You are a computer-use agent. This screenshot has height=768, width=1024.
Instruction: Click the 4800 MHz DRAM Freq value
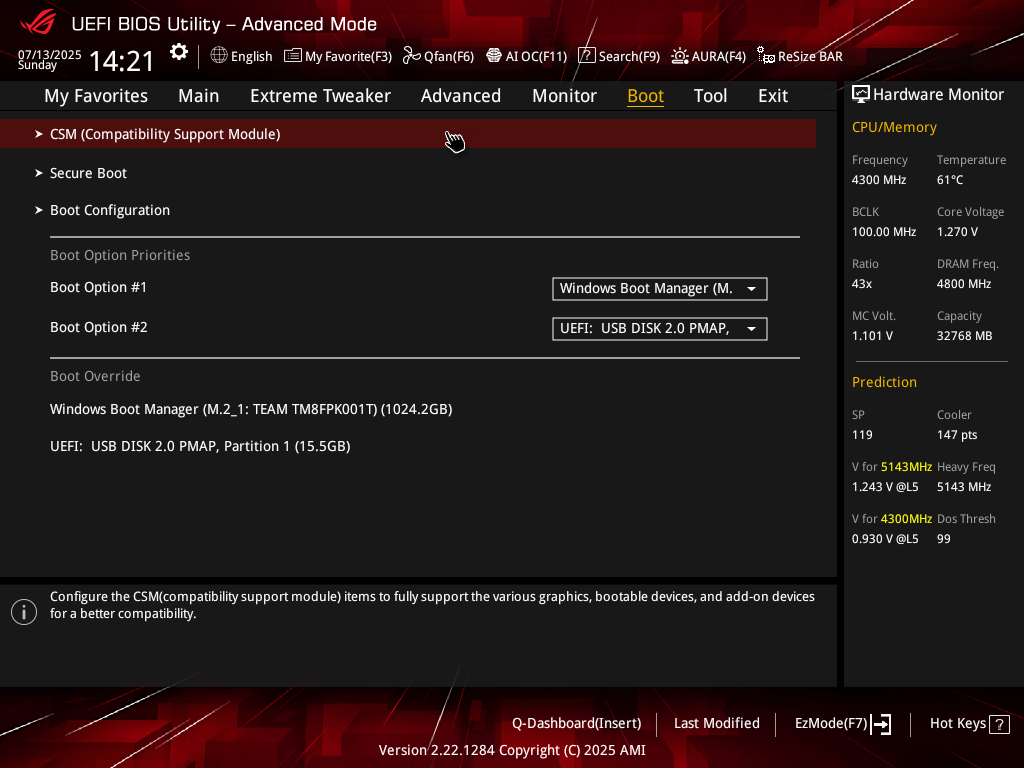[x=964, y=284]
